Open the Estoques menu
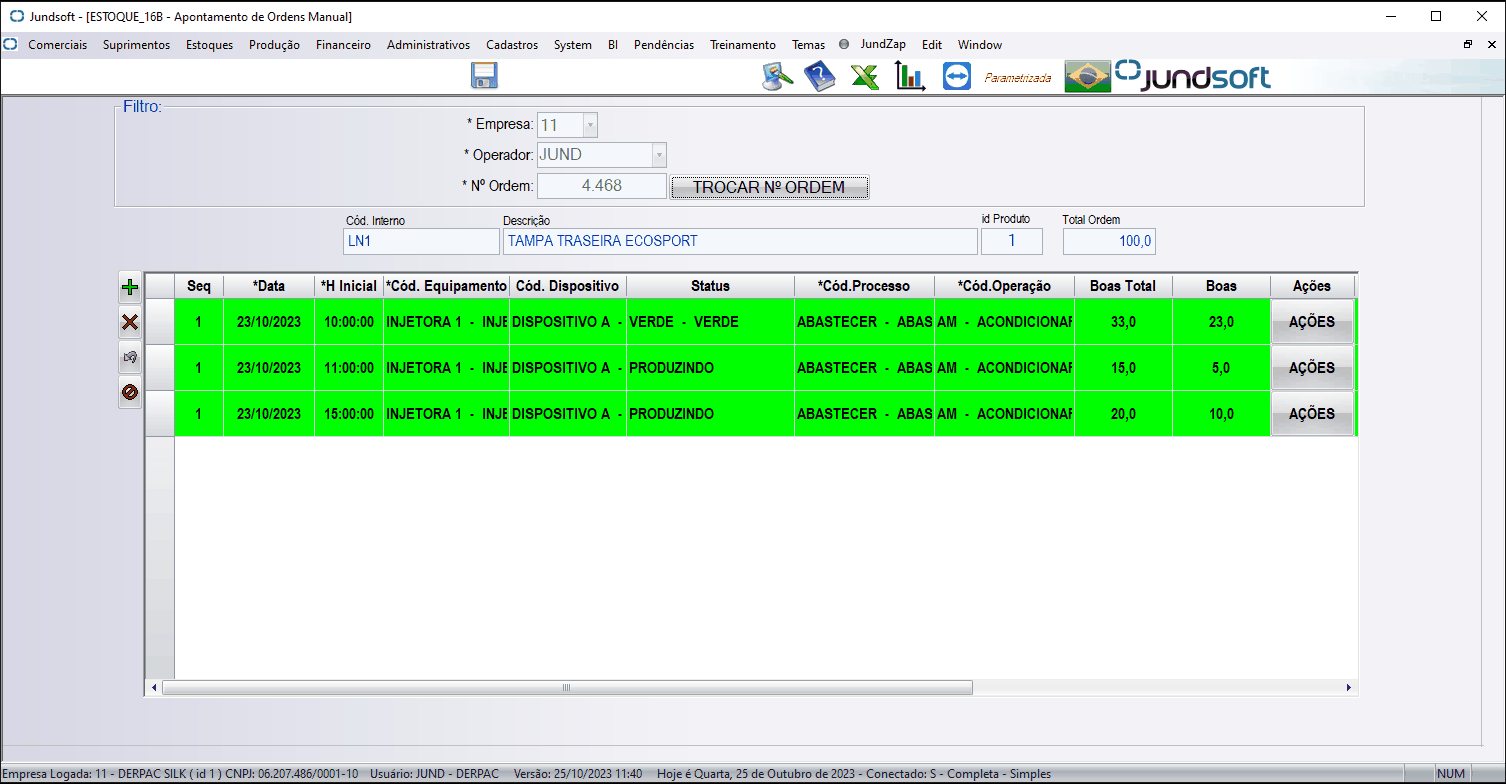The height and width of the screenshot is (784, 1506). [x=209, y=45]
